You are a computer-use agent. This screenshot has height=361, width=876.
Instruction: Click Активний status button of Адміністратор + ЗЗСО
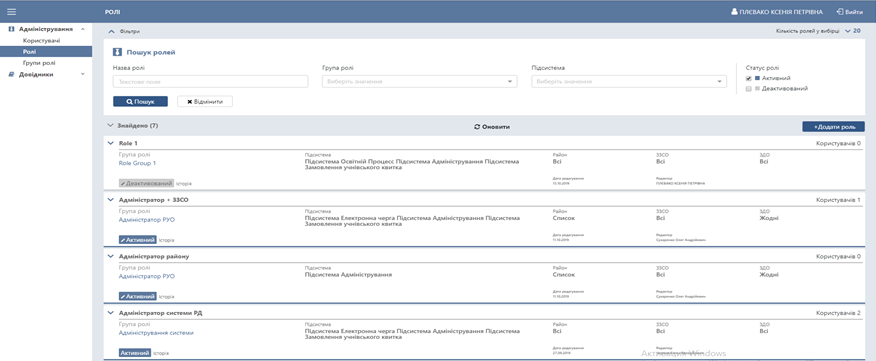pos(137,240)
